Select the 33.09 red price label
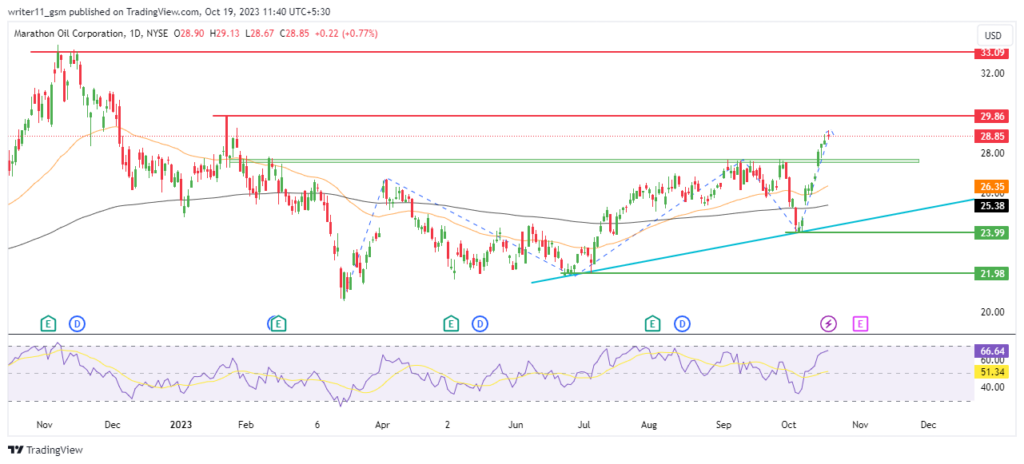The height and width of the screenshot is (464, 1024). coord(990,52)
